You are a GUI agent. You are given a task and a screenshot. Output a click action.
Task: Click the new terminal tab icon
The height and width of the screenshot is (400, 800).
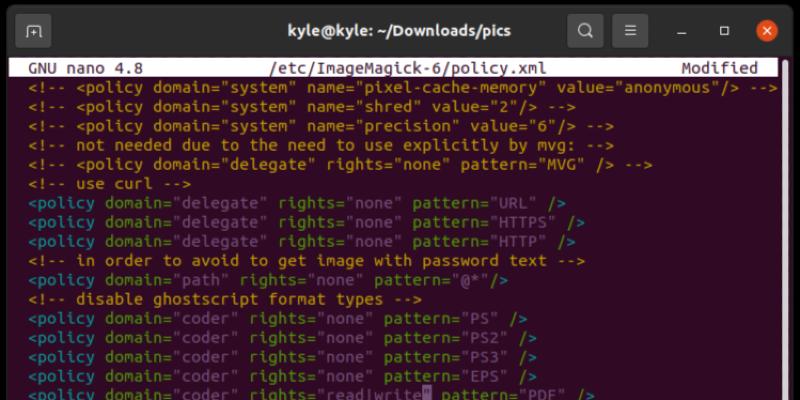[34, 31]
